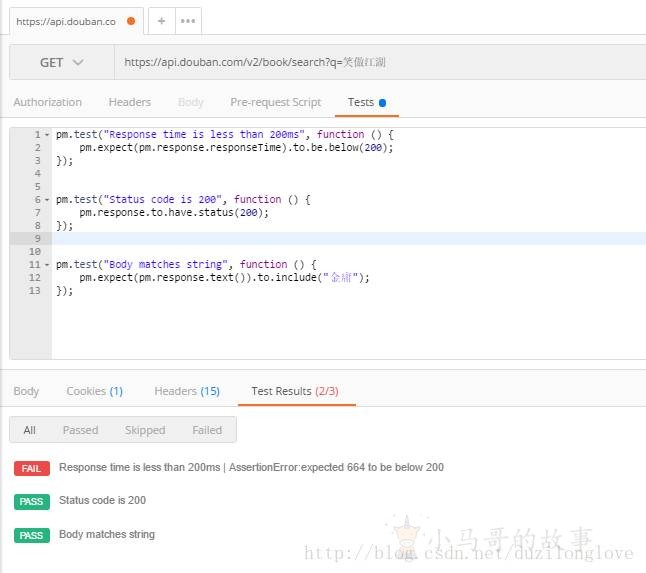646x573 pixels.
Task: Open the Pre-request Script tab
Action: 276,102
